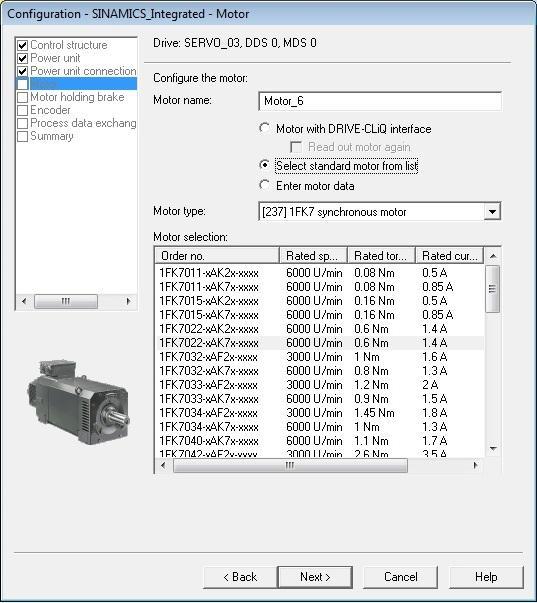This screenshot has width=537, height=603.
Task: Select the Control structure step
Action: click(69, 45)
